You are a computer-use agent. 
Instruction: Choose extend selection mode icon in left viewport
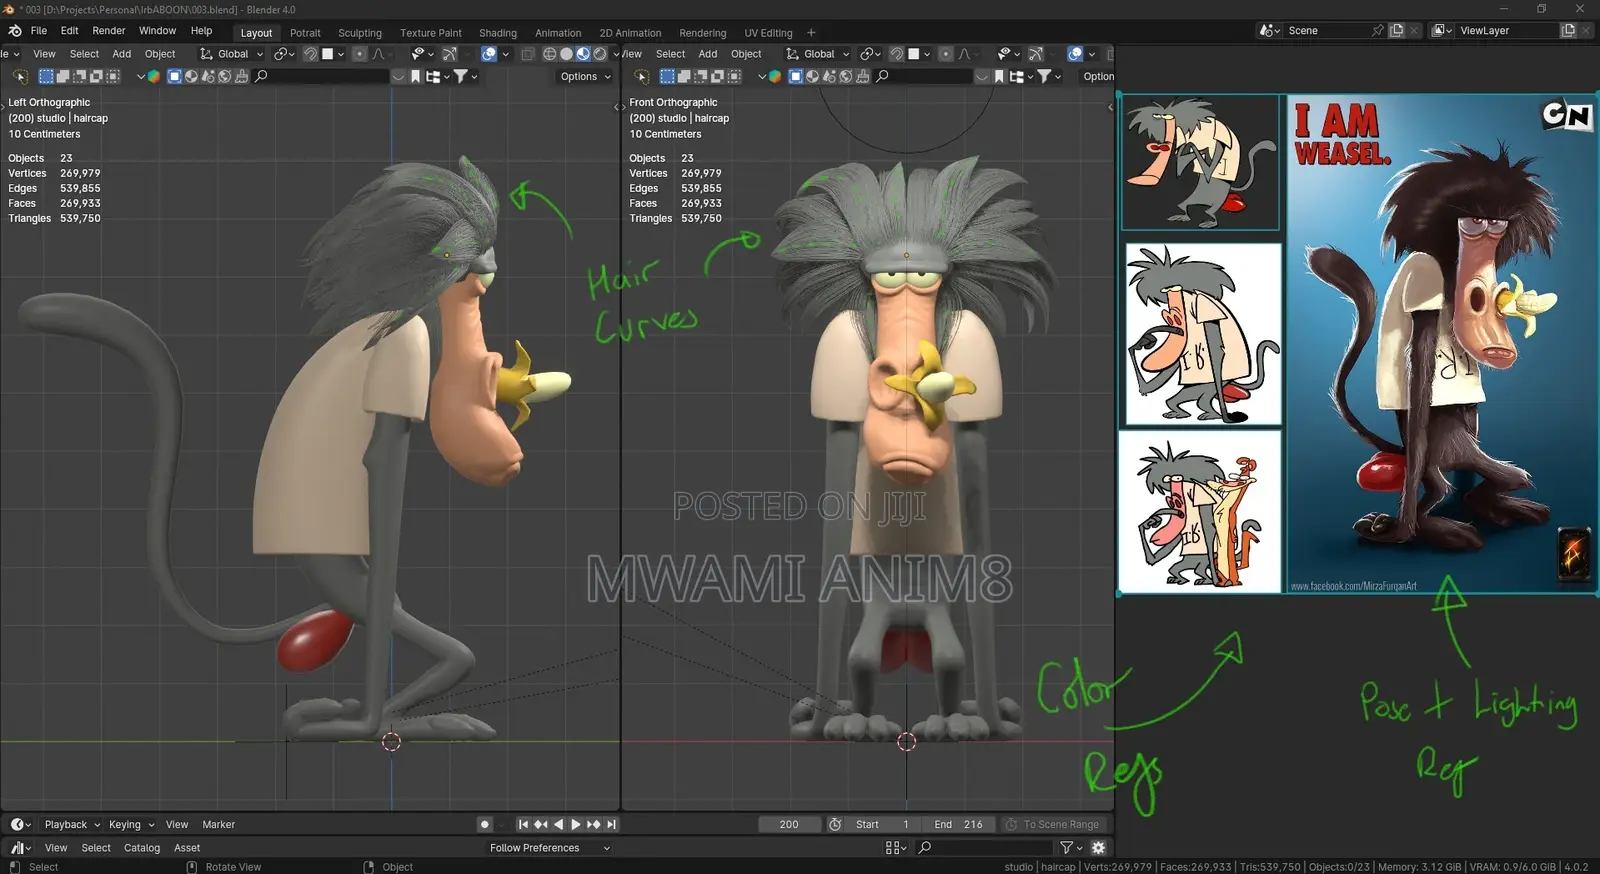click(63, 76)
